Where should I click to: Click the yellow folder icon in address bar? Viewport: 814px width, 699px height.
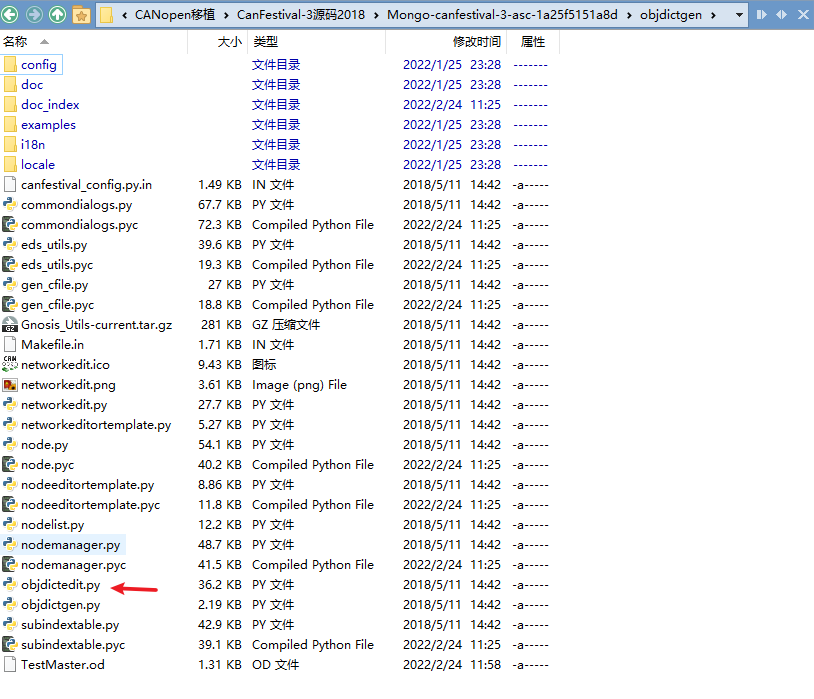pyautogui.click(x=106, y=15)
